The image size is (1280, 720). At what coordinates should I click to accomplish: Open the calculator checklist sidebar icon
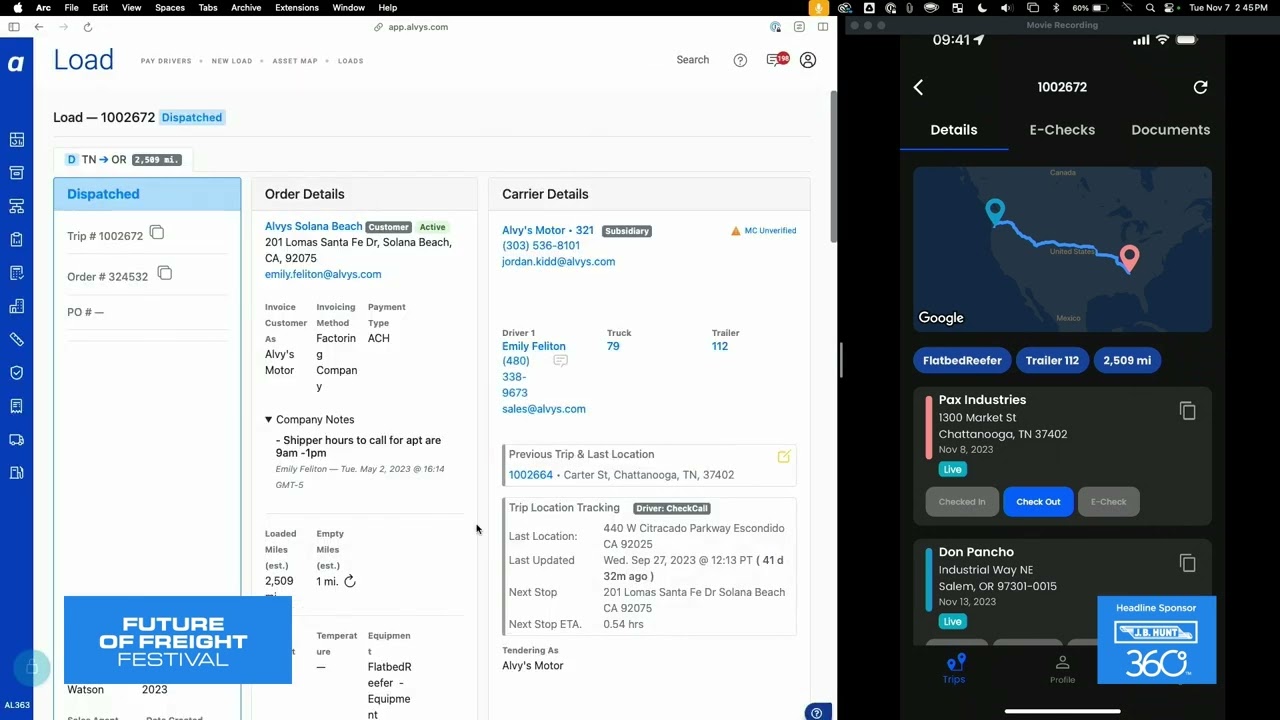(x=16, y=273)
